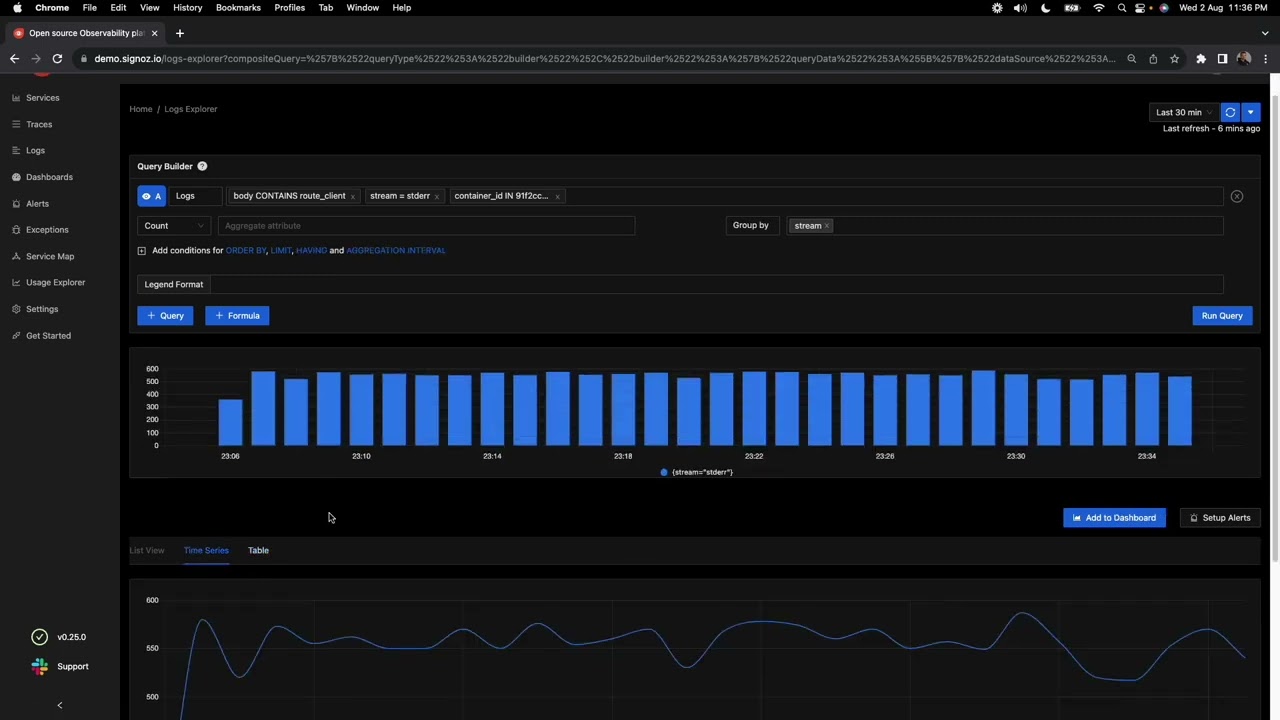The image size is (1280, 720).
Task: Remove the stream = stderr filter
Action: [x=437, y=197]
